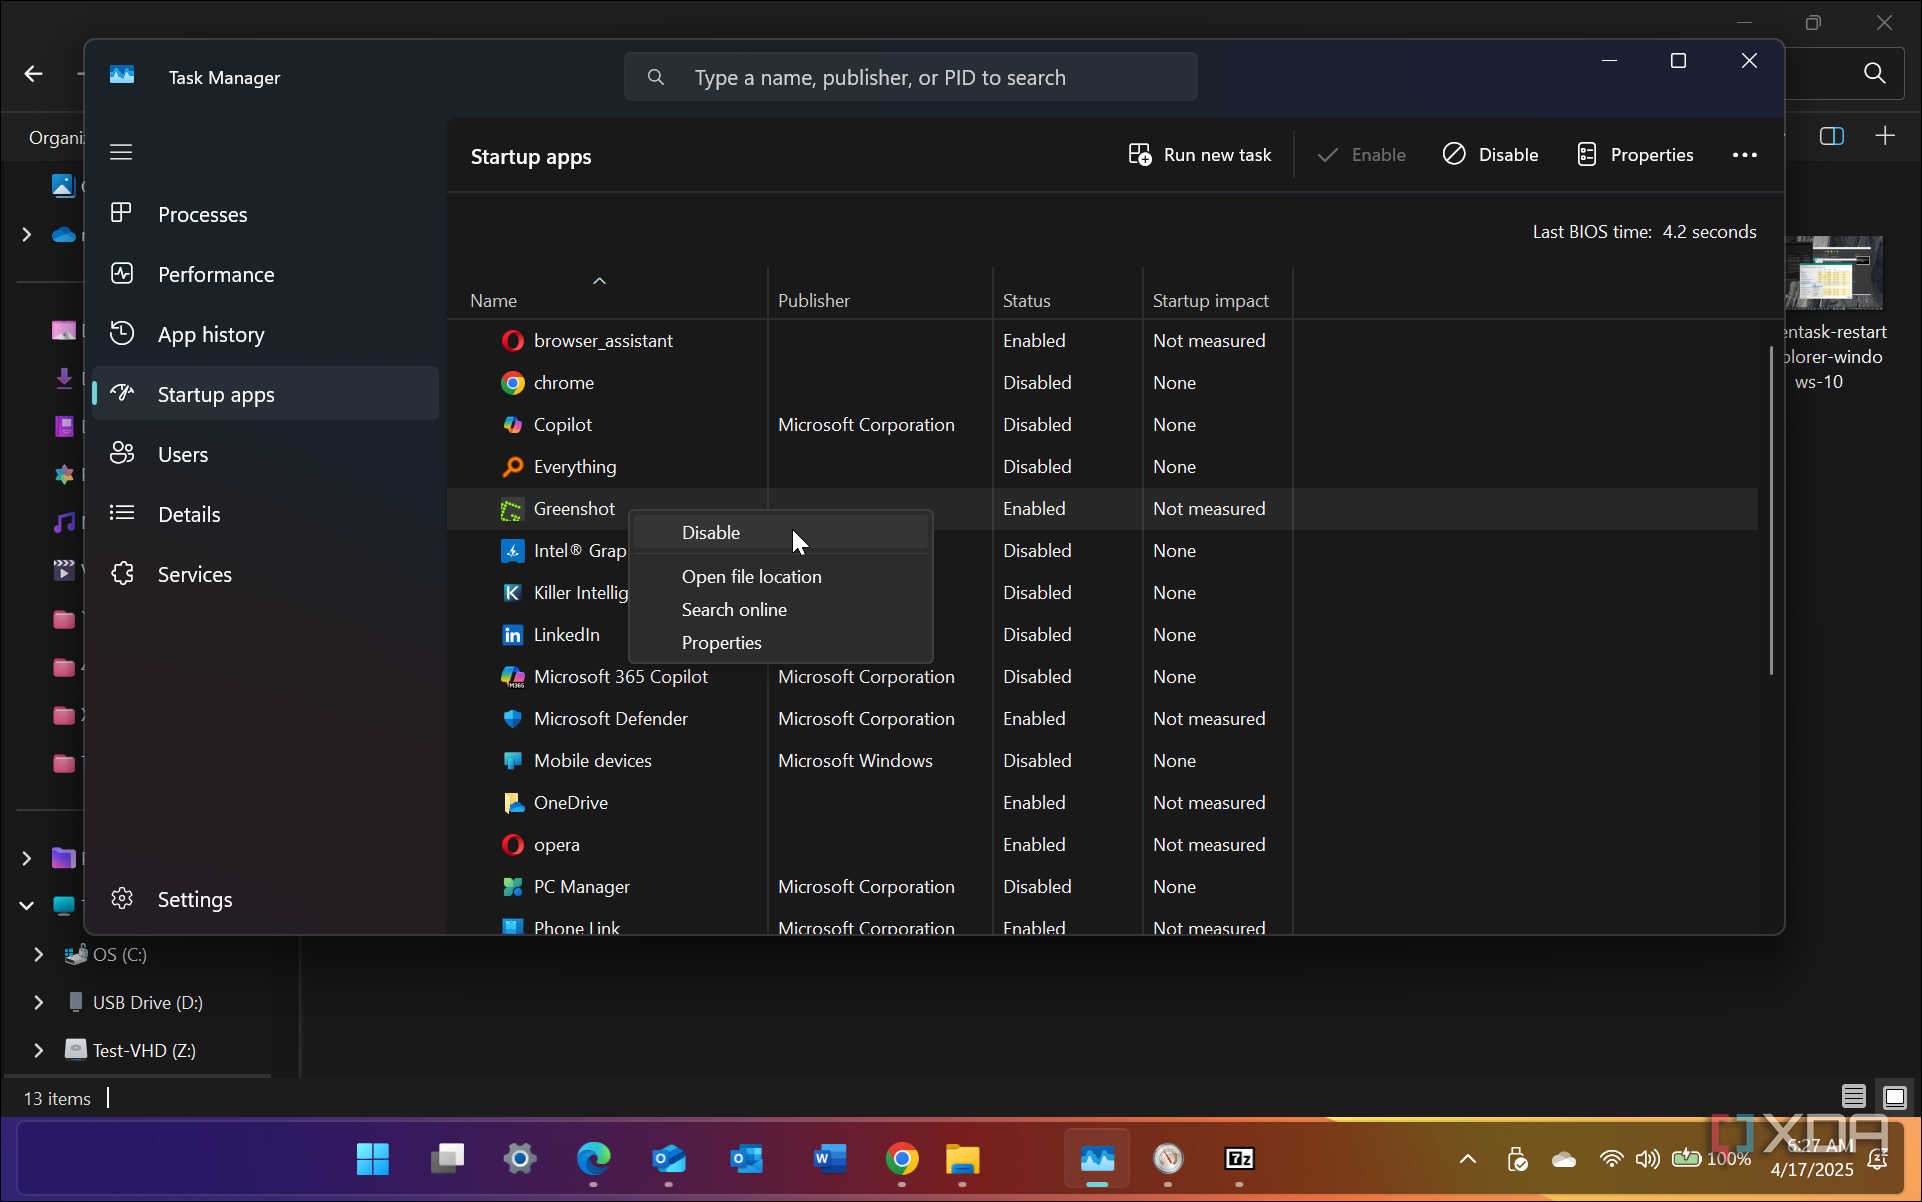Click the three-dots more options icon
The width and height of the screenshot is (1922, 1202).
coord(1744,155)
